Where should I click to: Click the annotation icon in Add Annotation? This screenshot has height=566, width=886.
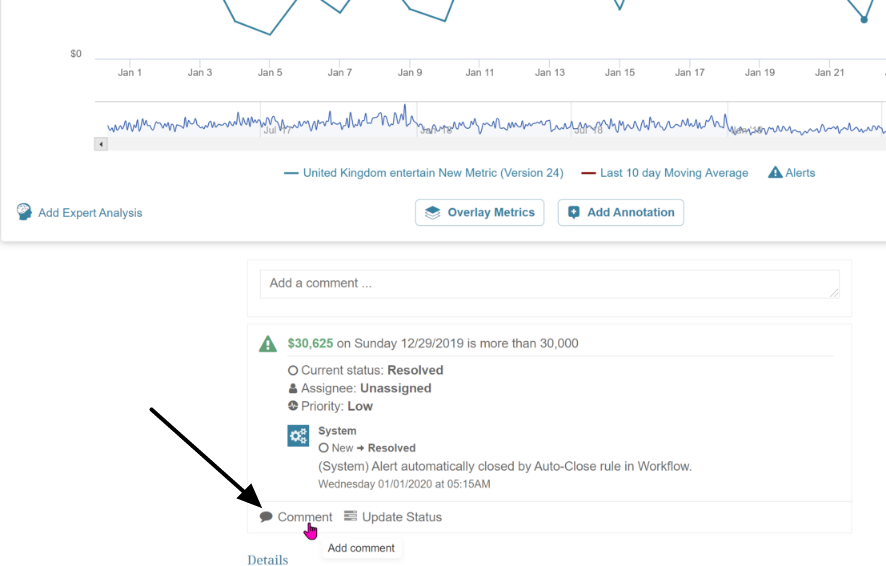pyautogui.click(x=574, y=212)
